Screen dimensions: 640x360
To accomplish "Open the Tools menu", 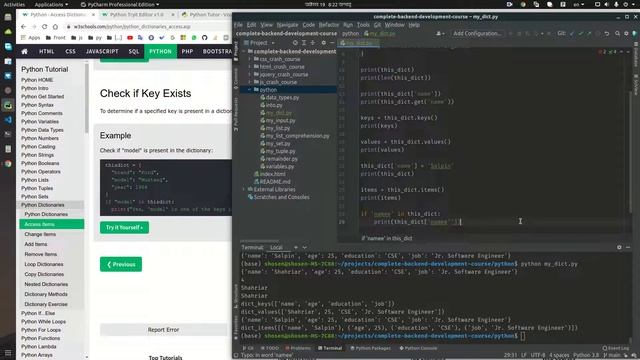I will [363, 25].
